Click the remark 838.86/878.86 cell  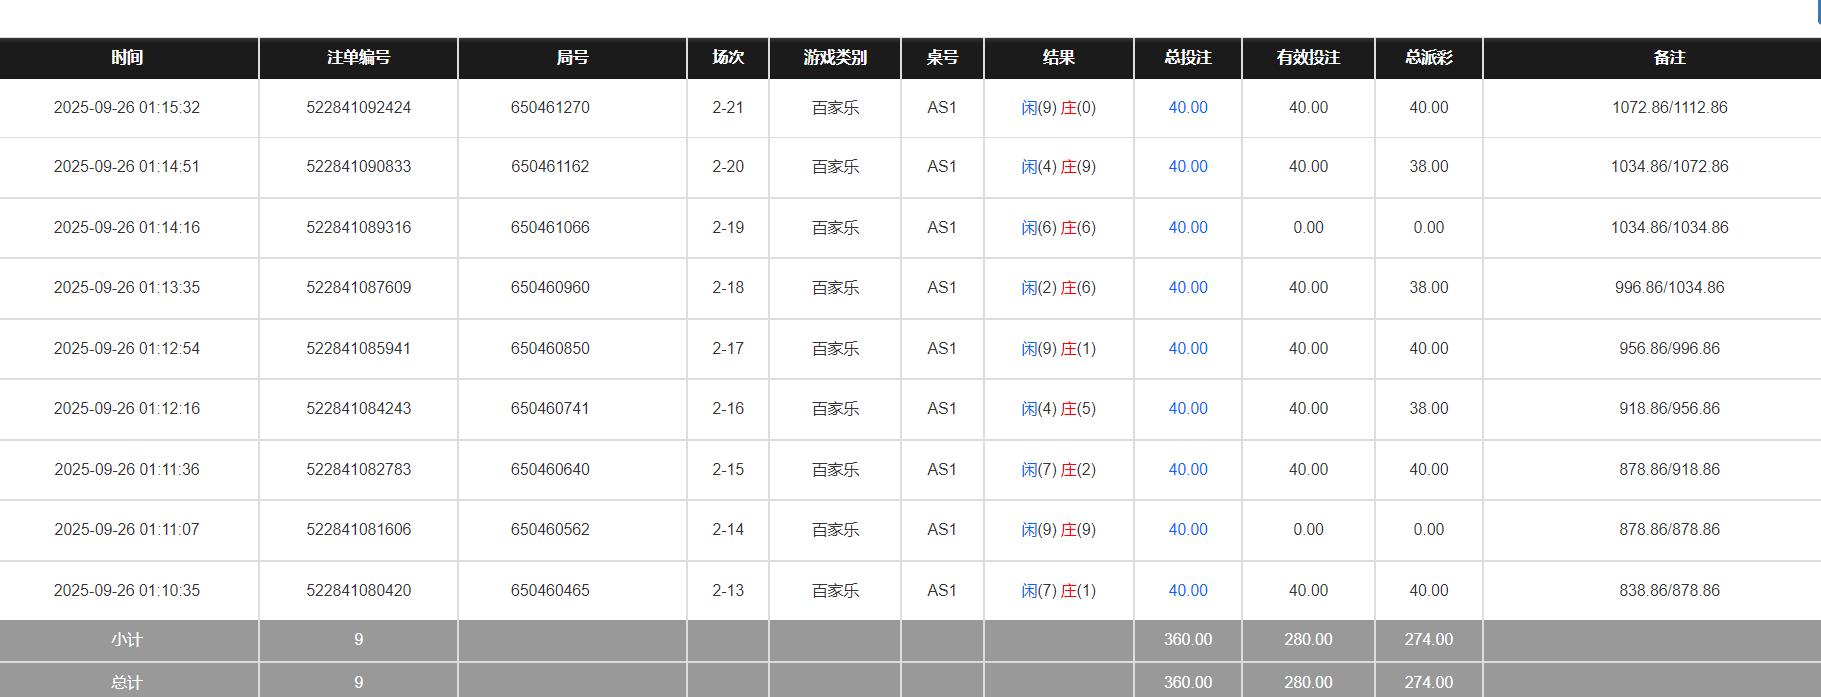point(1669,591)
